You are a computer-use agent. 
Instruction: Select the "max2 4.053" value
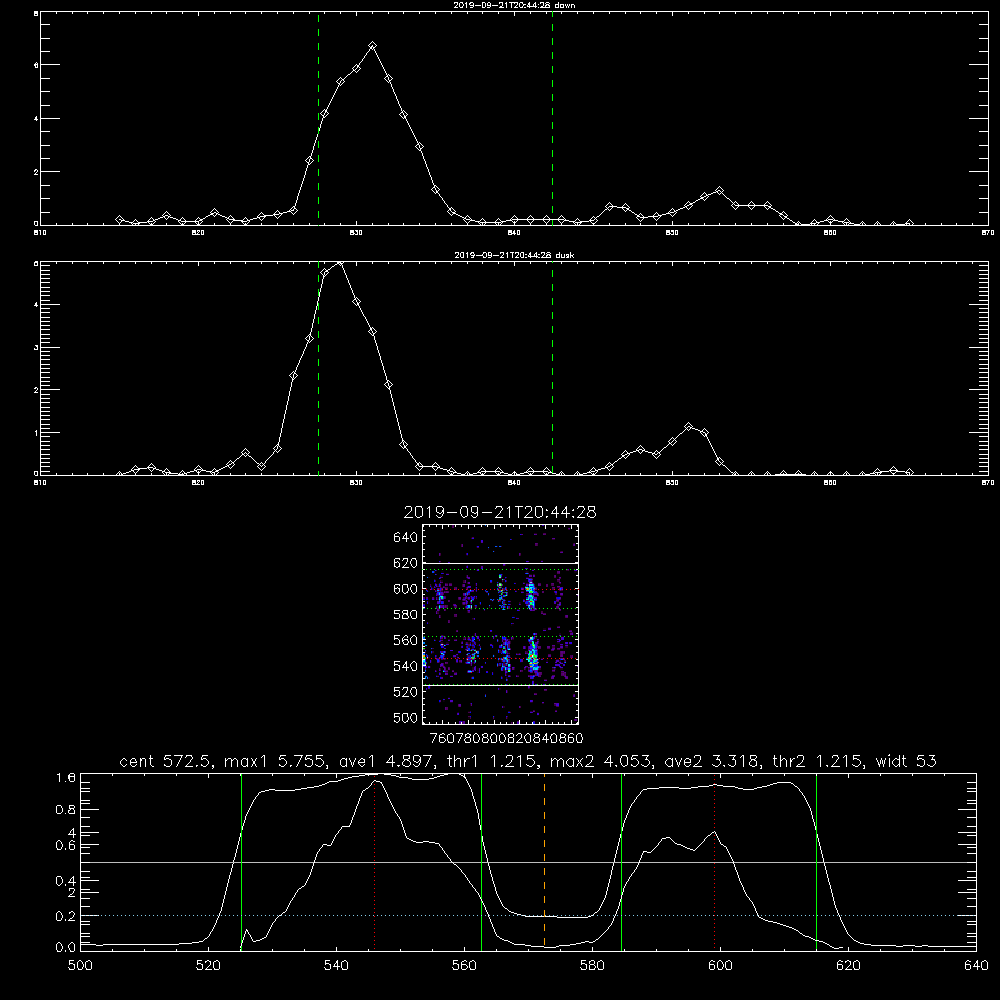click(x=601, y=761)
